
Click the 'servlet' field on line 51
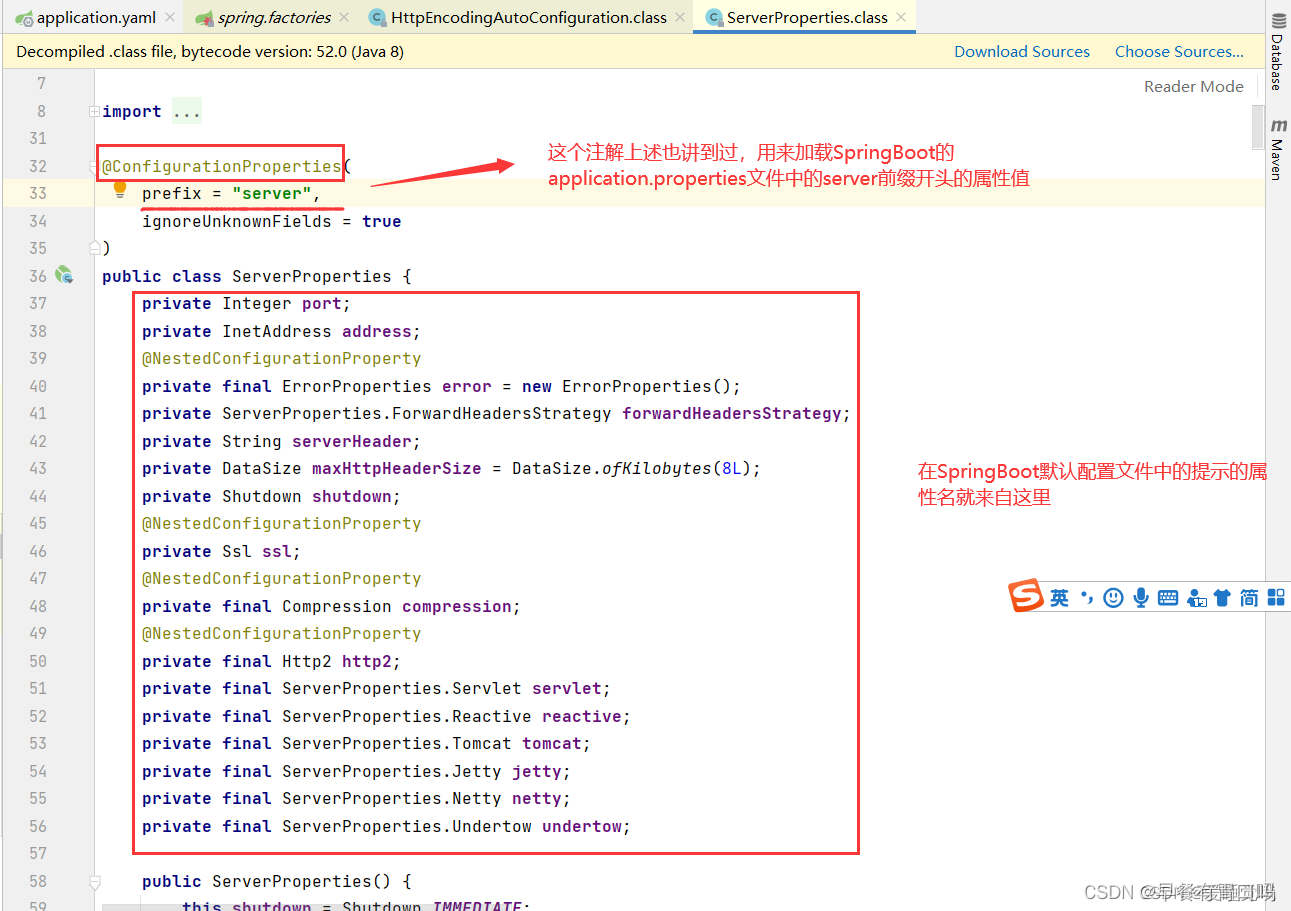[566, 688]
